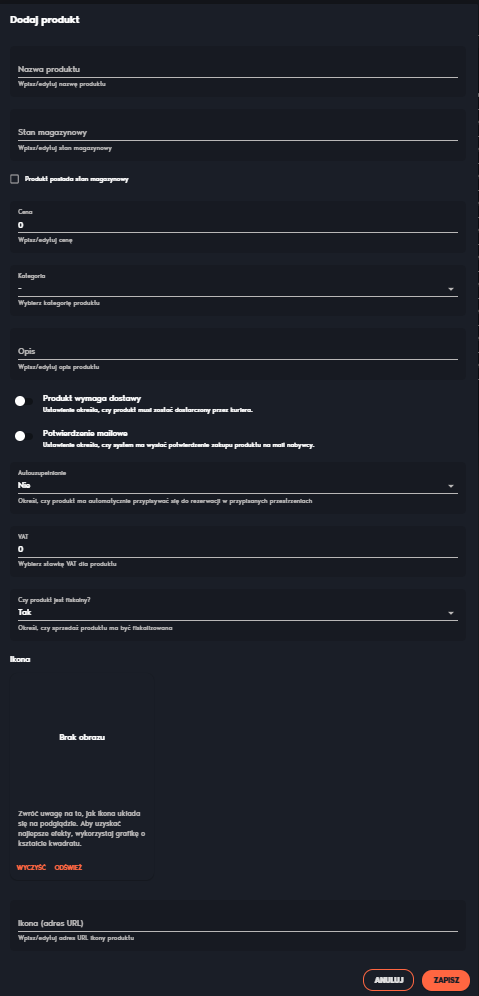This screenshot has width=479, height=996.
Task: Enable the 'Produkt wymaga dostawy' switch
Action: tap(24, 401)
